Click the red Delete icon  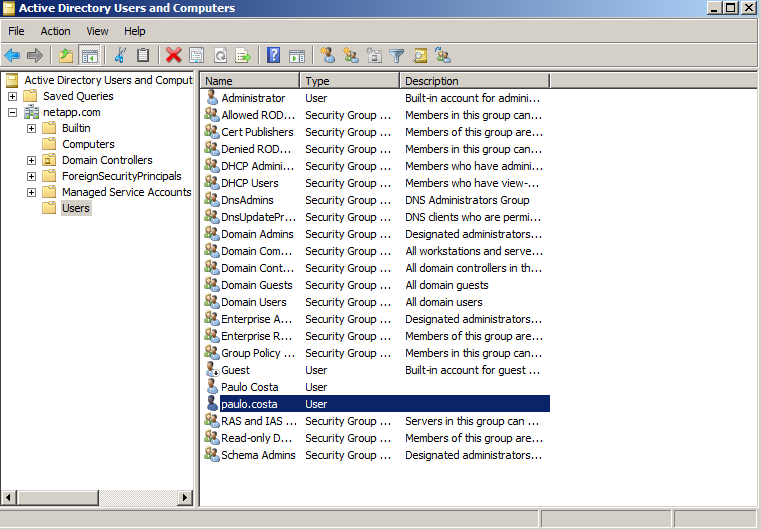coord(173,56)
